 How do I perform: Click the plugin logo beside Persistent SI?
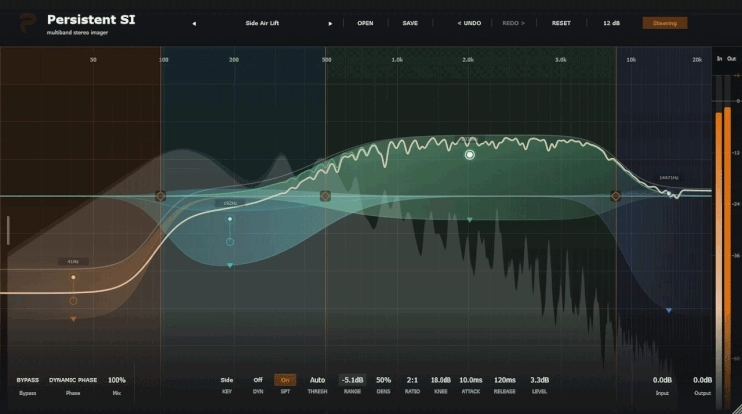pos(27,23)
